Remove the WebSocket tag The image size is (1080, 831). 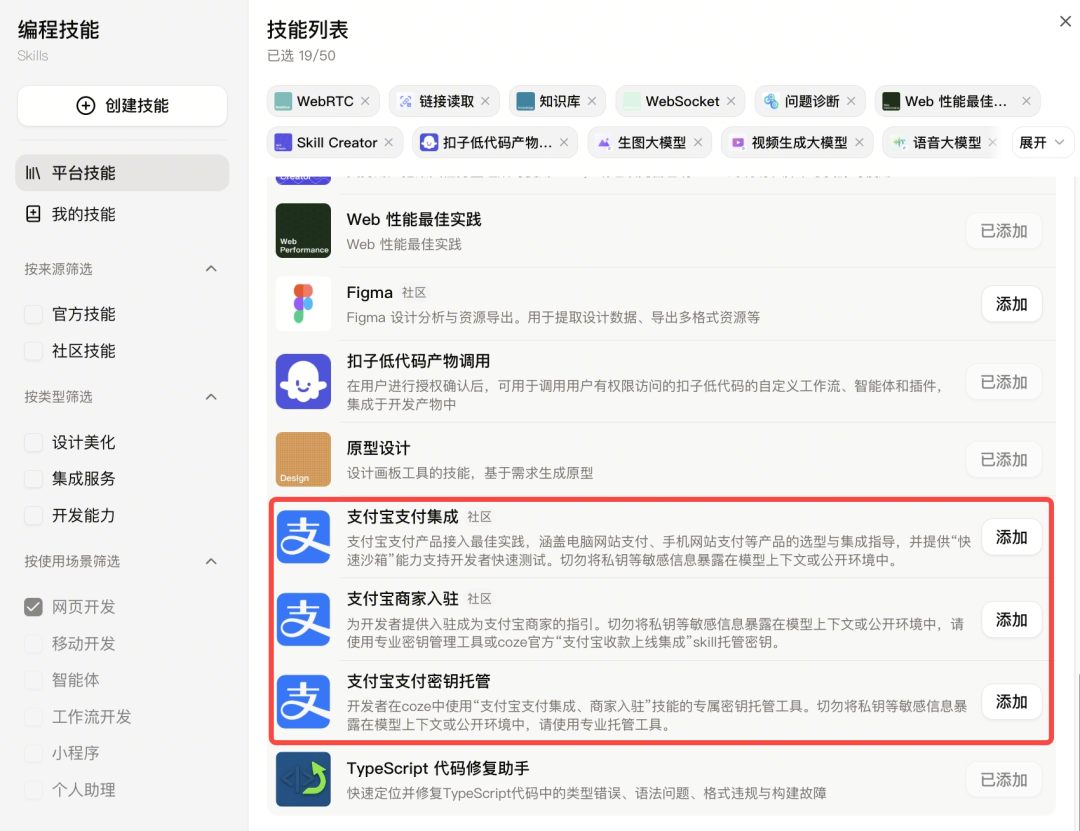731,101
